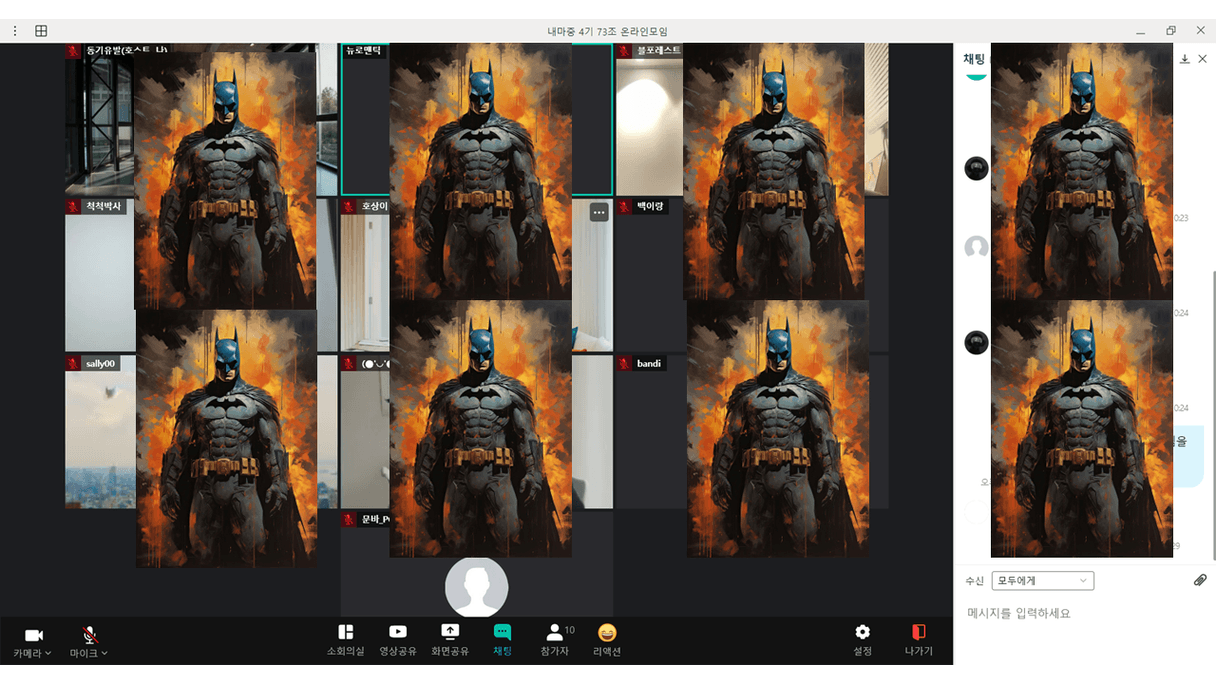
Task: Unmute the microphone via 마이크 icon
Action: coord(89,635)
